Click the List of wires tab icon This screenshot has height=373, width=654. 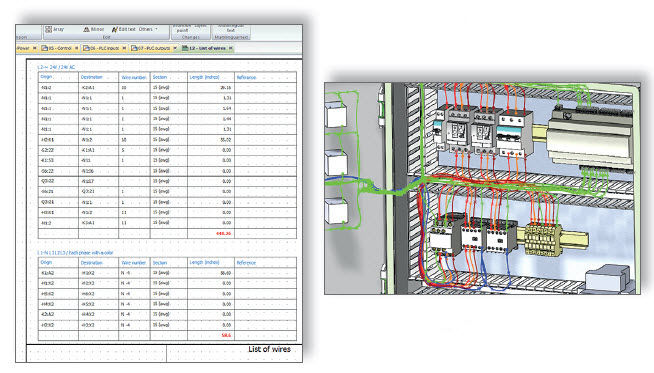185,48
